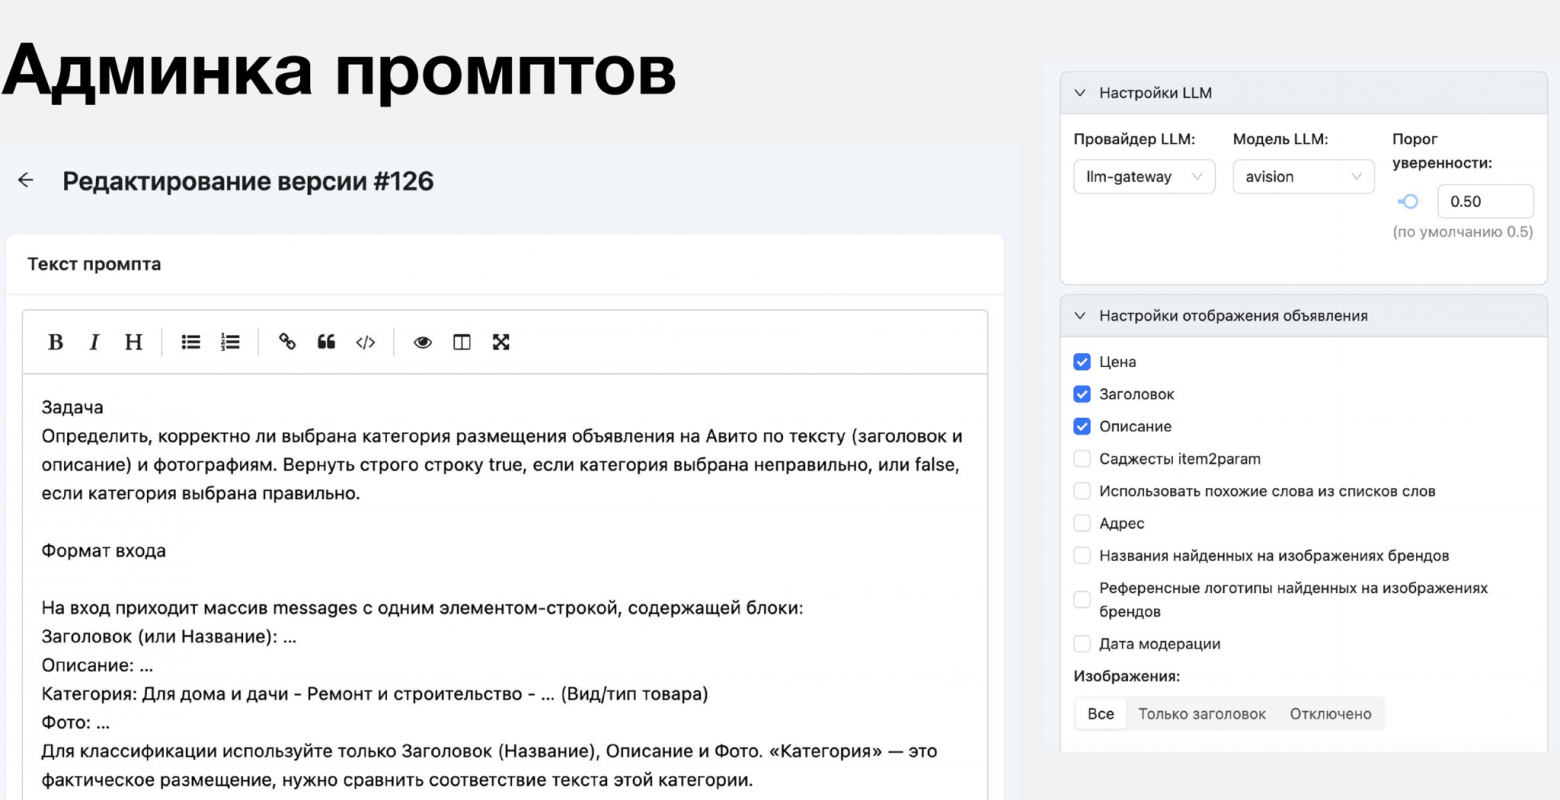Toggle side-by-side editor view
Image resolution: width=1560 pixels, height=800 pixels.
pos(462,342)
